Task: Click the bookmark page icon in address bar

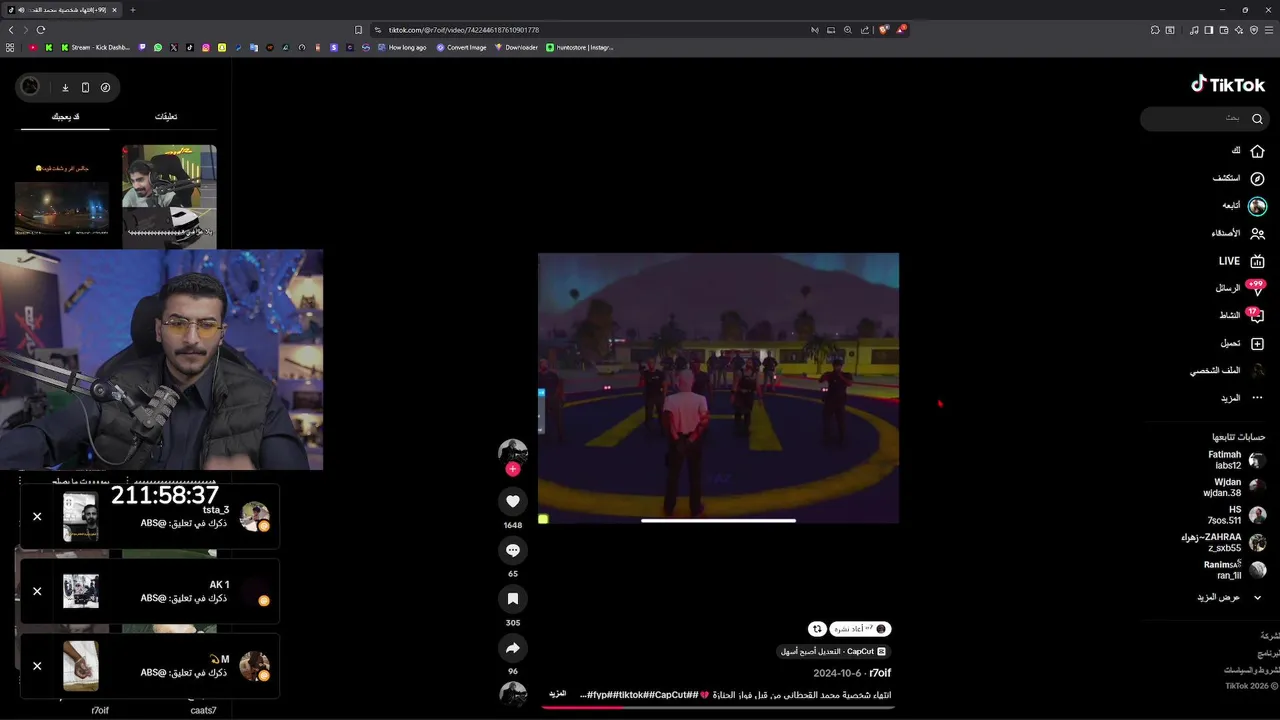Action: point(359,30)
